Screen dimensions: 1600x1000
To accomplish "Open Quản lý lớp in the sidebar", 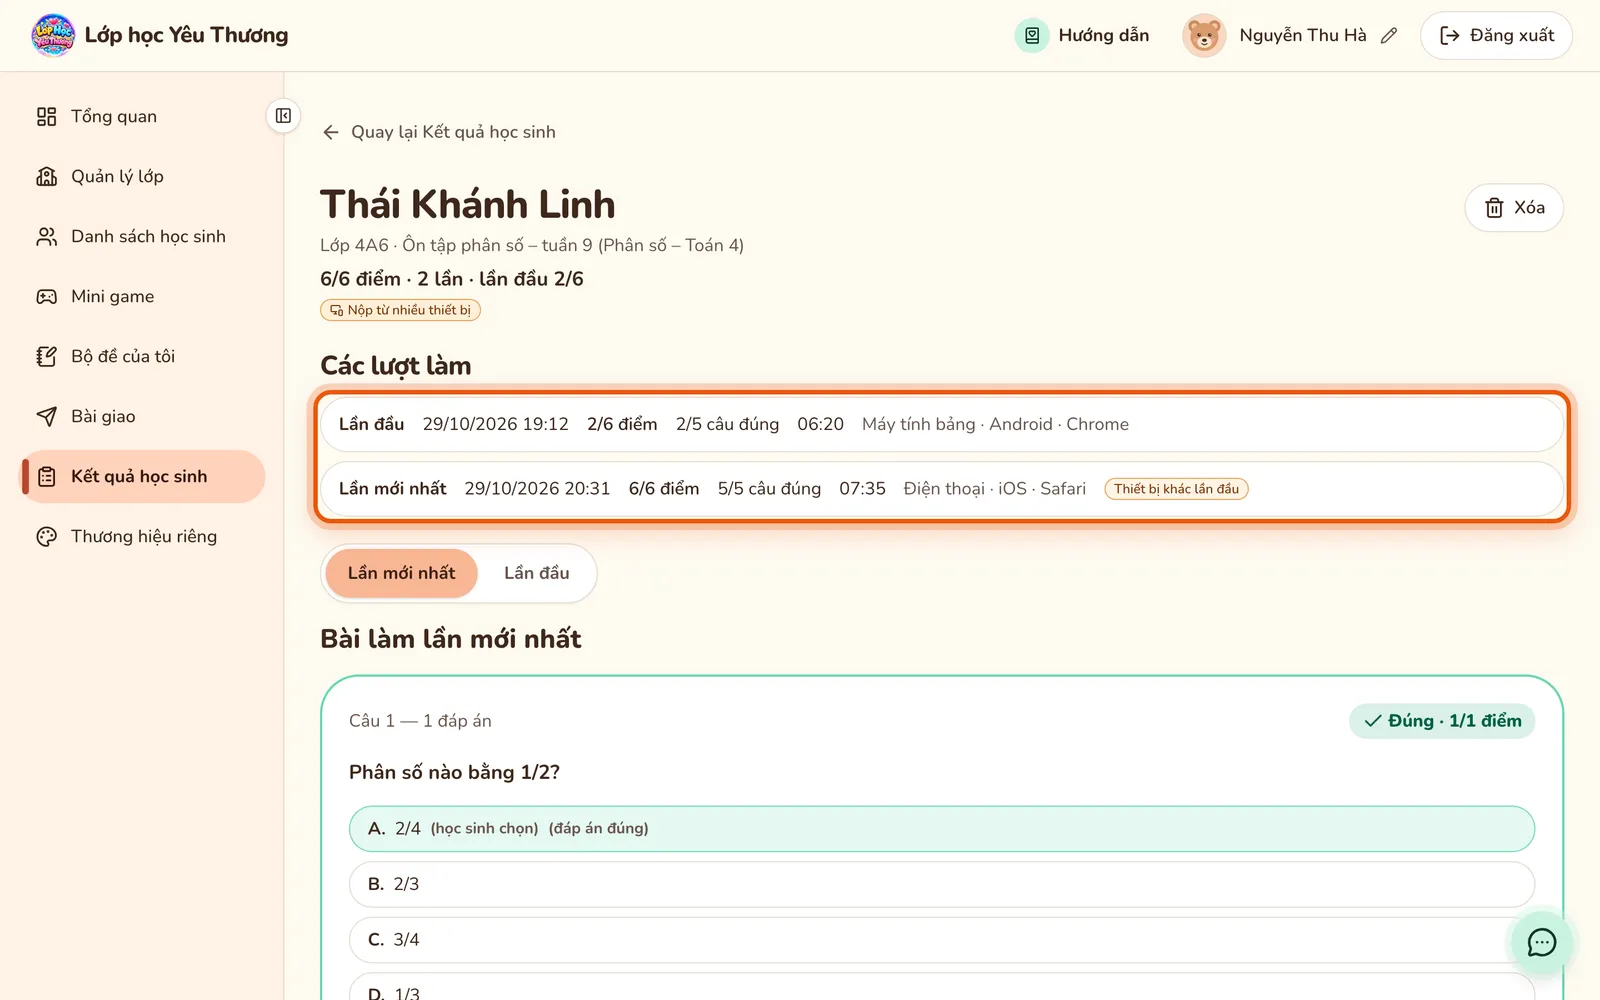I will pyautogui.click(x=143, y=176).
